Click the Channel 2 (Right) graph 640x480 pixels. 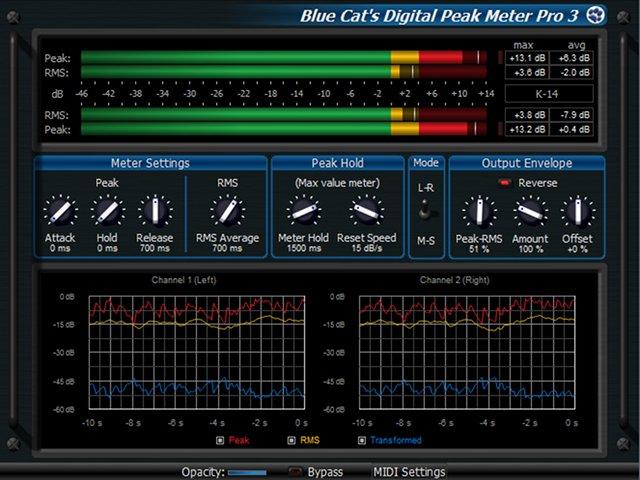[x=467, y=353]
